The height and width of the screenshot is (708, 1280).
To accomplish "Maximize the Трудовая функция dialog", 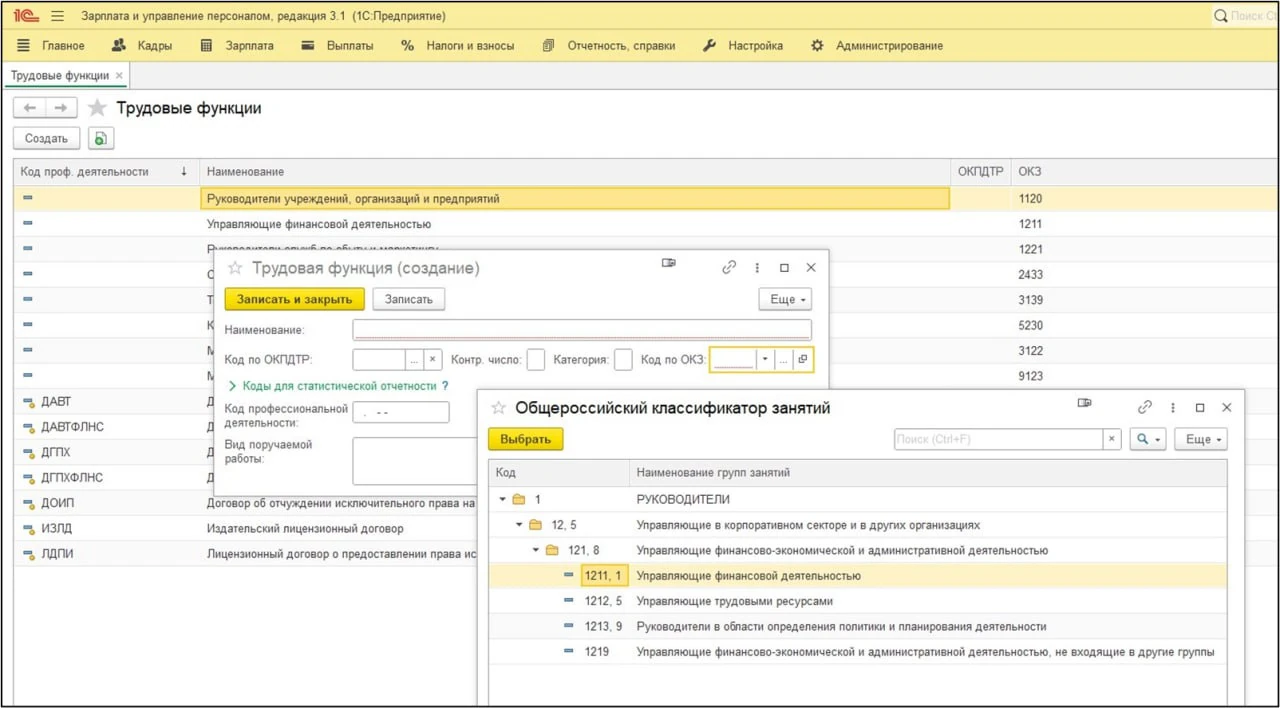I will (784, 268).
